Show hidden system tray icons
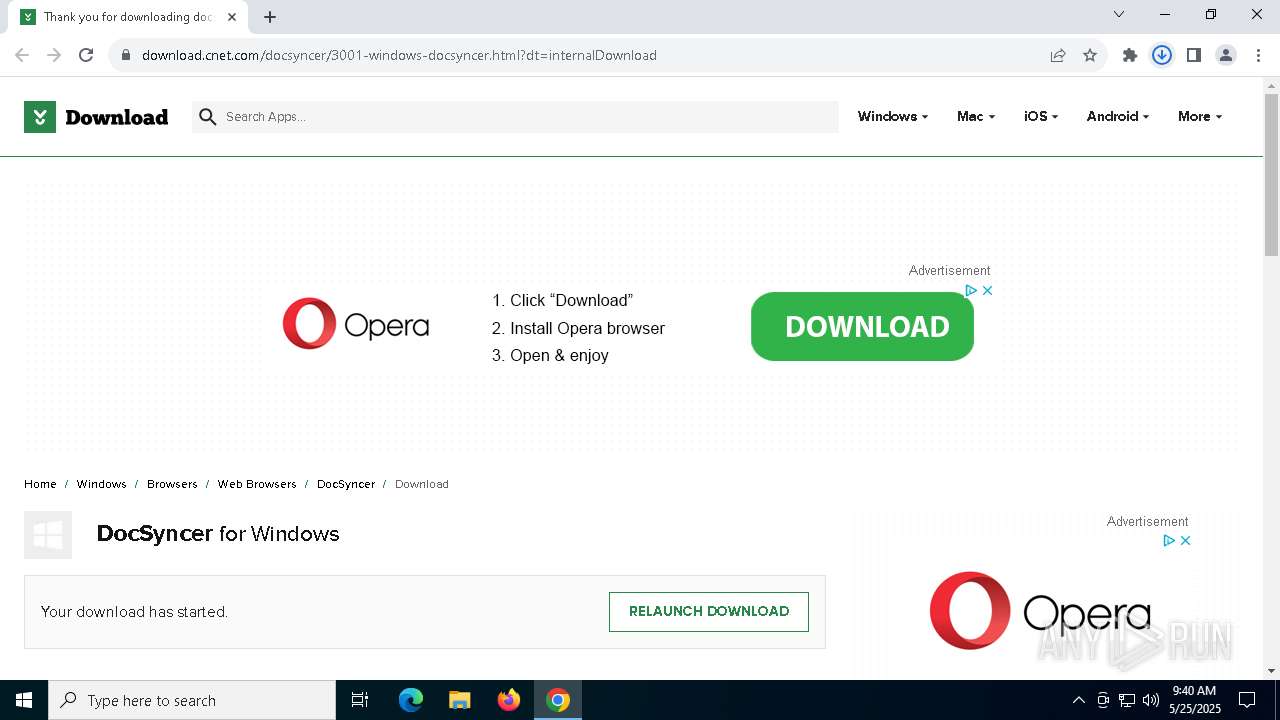Screen dimensions: 1280x720 1078,700
